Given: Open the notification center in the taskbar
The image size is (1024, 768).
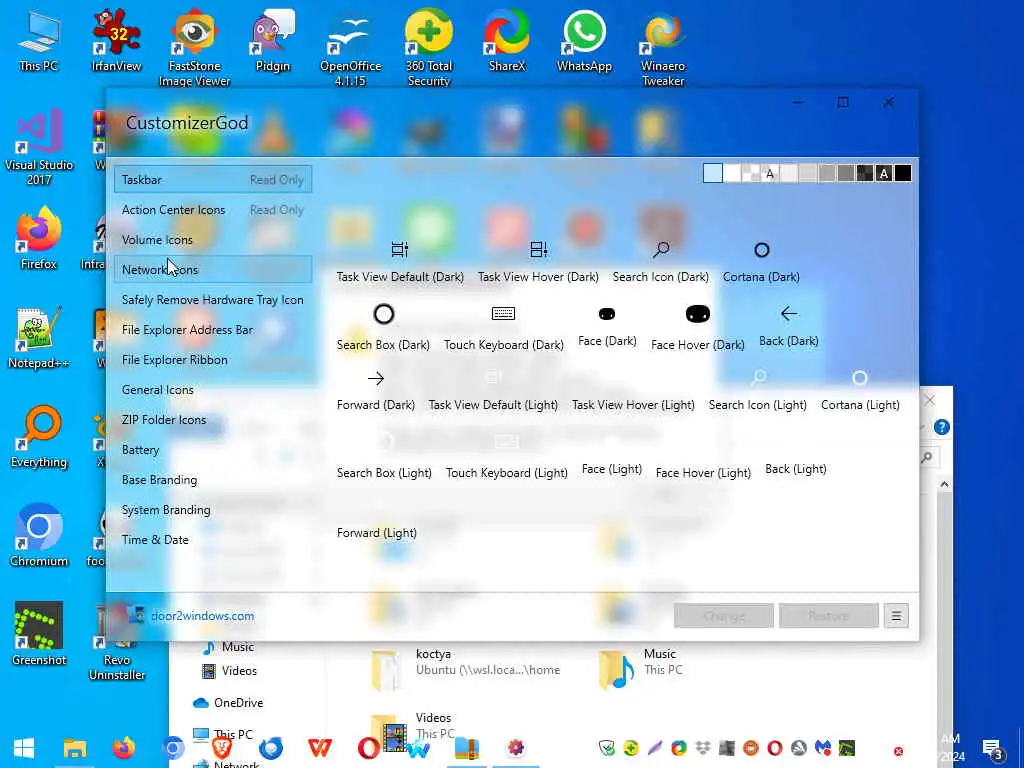Looking at the screenshot, I should (x=993, y=750).
